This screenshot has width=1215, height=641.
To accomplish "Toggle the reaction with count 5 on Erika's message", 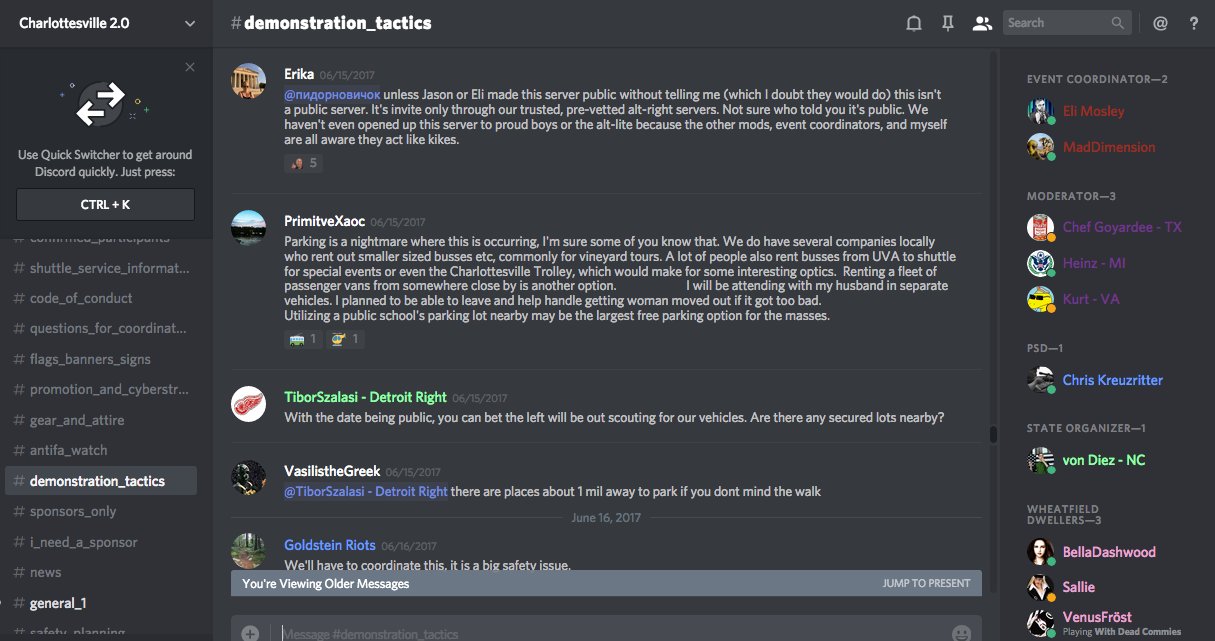I will 303,163.
